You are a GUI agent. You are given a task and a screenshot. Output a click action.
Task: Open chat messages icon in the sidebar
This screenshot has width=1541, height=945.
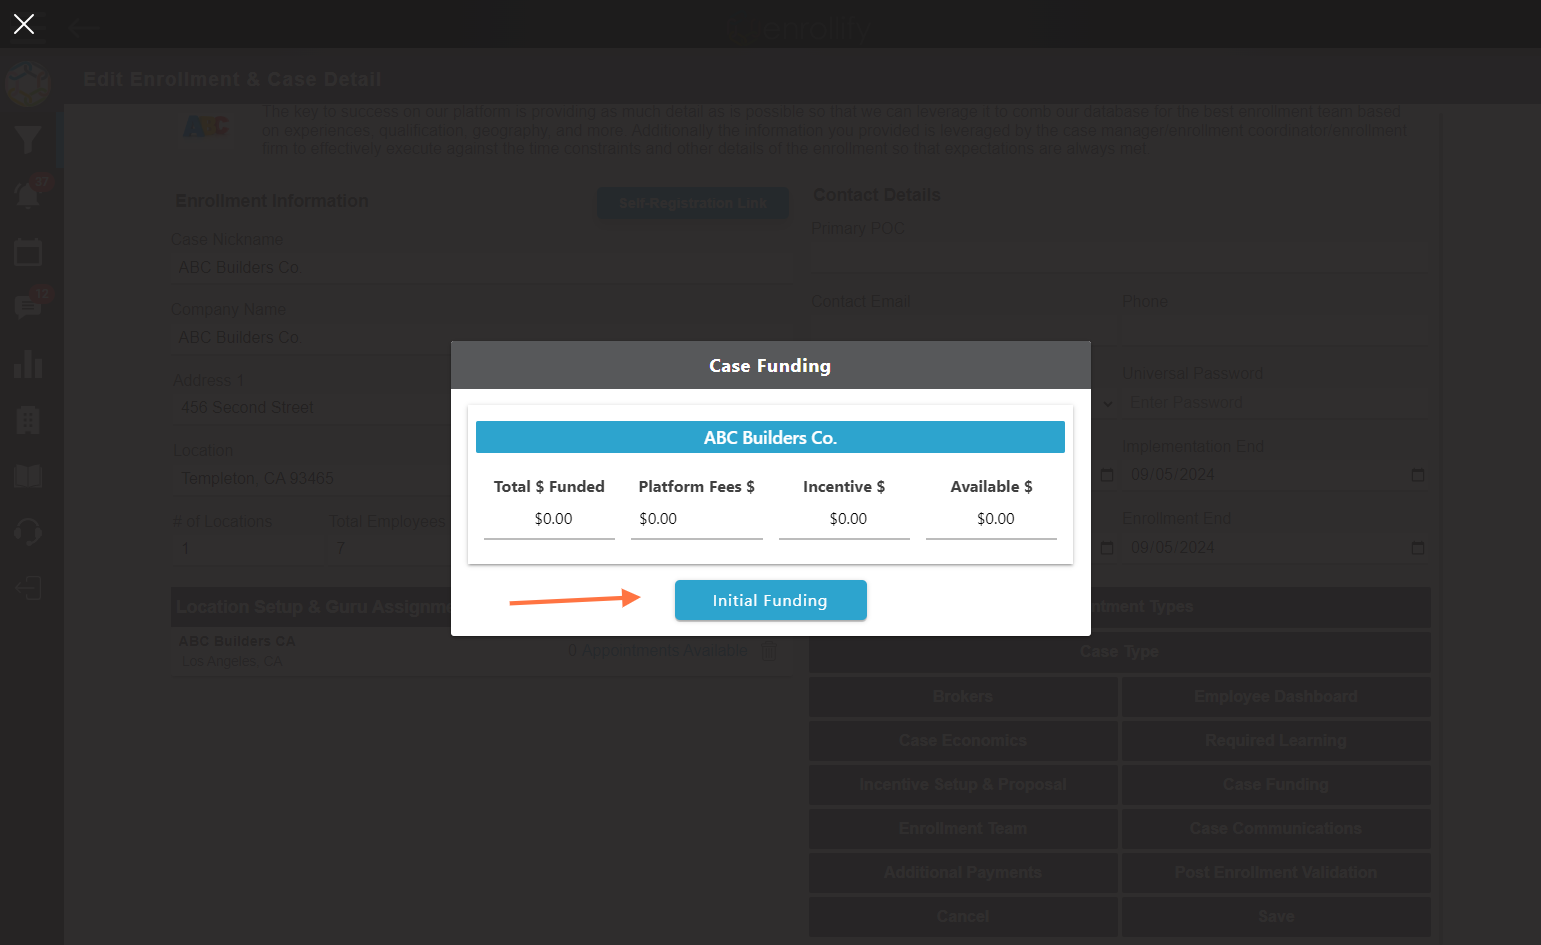28,307
